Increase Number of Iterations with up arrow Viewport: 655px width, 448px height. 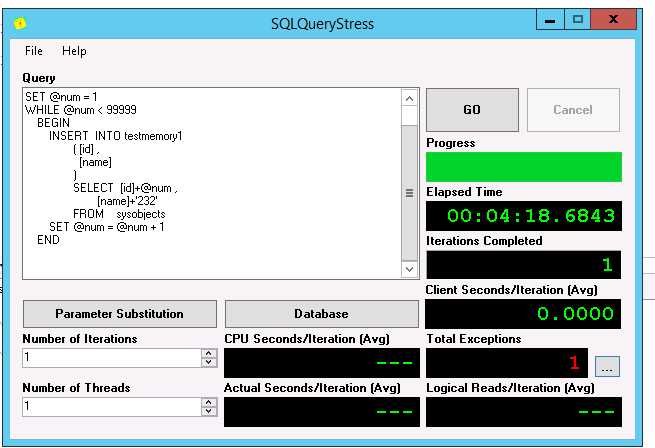click(208, 354)
